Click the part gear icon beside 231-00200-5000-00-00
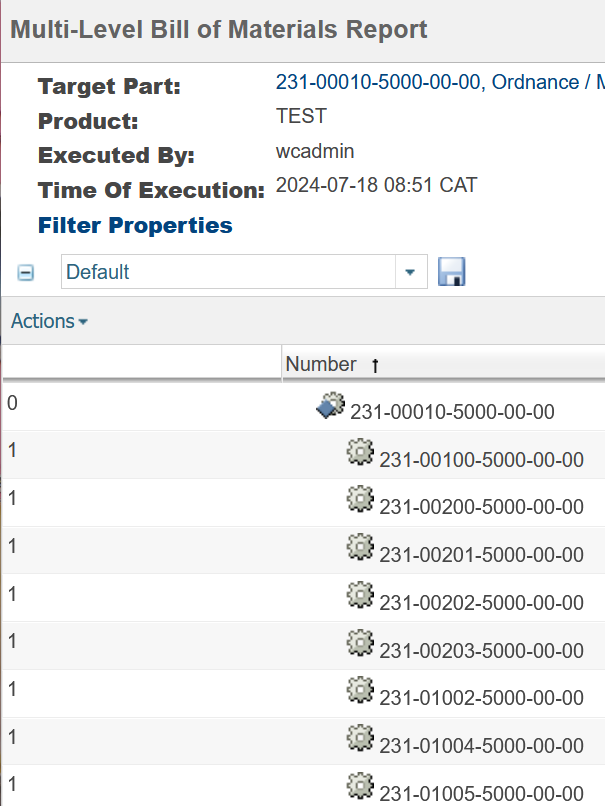The image size is (605, 806). (360, 499)
